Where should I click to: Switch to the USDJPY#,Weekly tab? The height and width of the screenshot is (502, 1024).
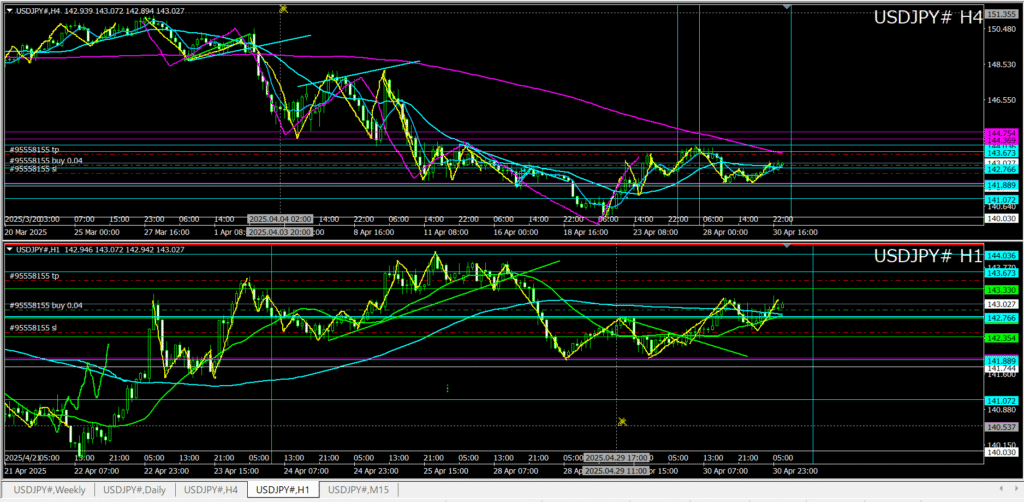(x=49, y=490)
